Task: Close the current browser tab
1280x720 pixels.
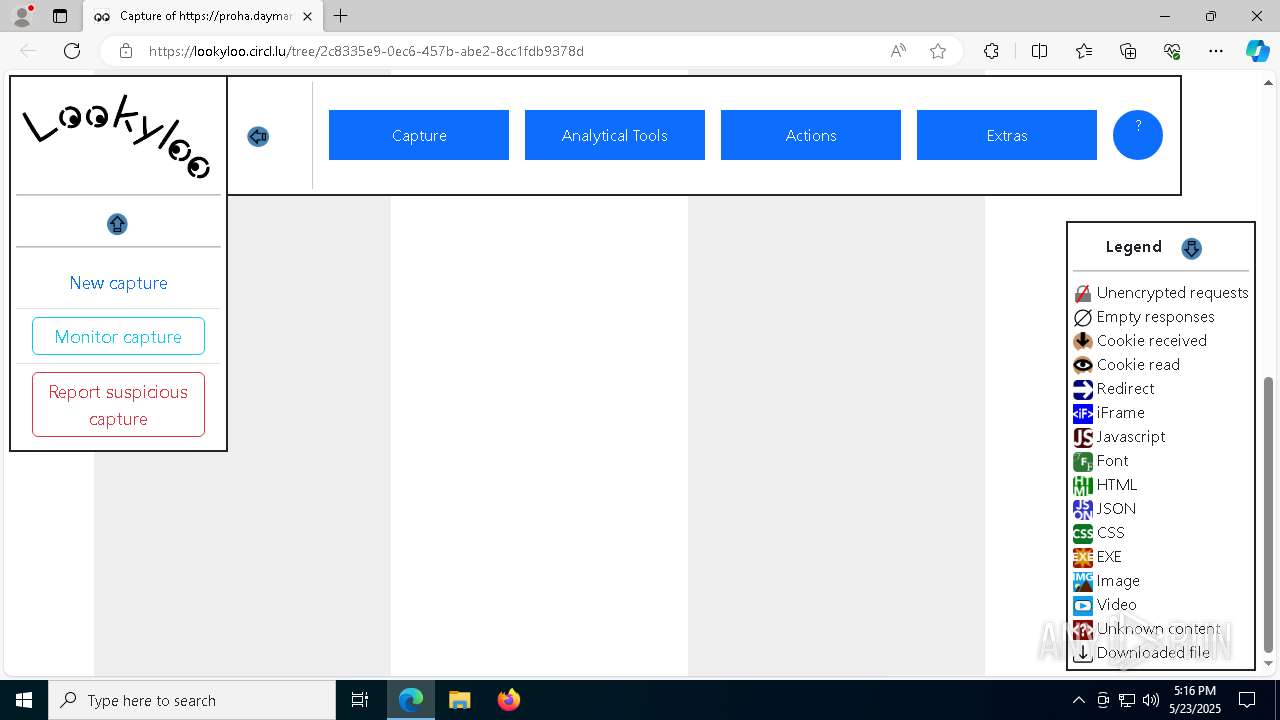Action: 307,16
